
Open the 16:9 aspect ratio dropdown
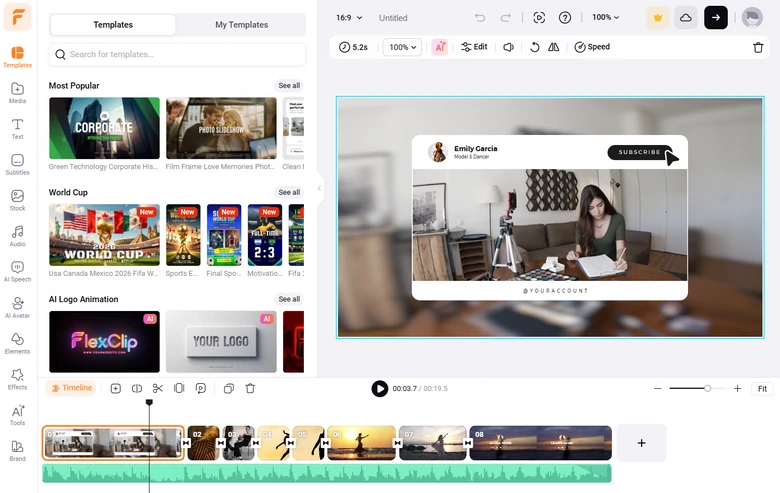pos(349,18)
